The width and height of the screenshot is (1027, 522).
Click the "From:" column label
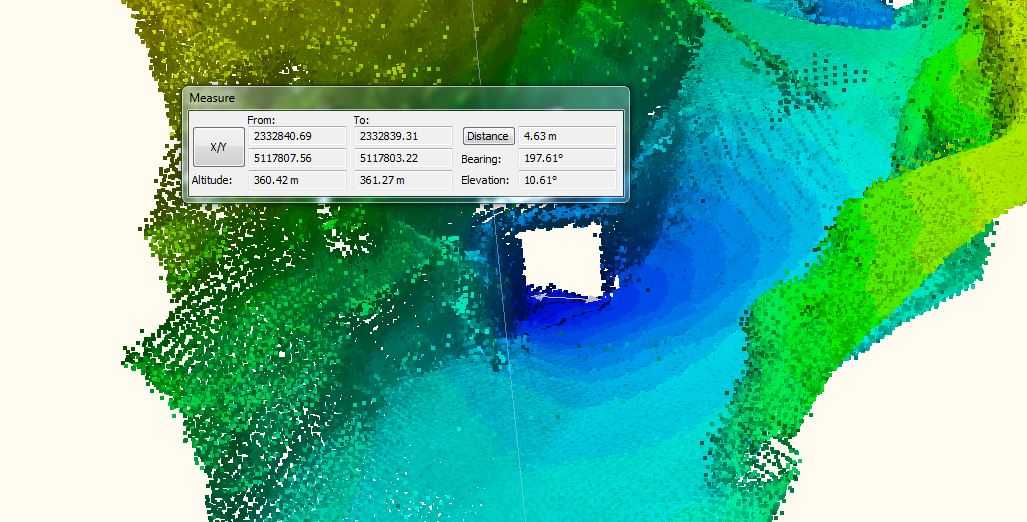pos(261,120)
